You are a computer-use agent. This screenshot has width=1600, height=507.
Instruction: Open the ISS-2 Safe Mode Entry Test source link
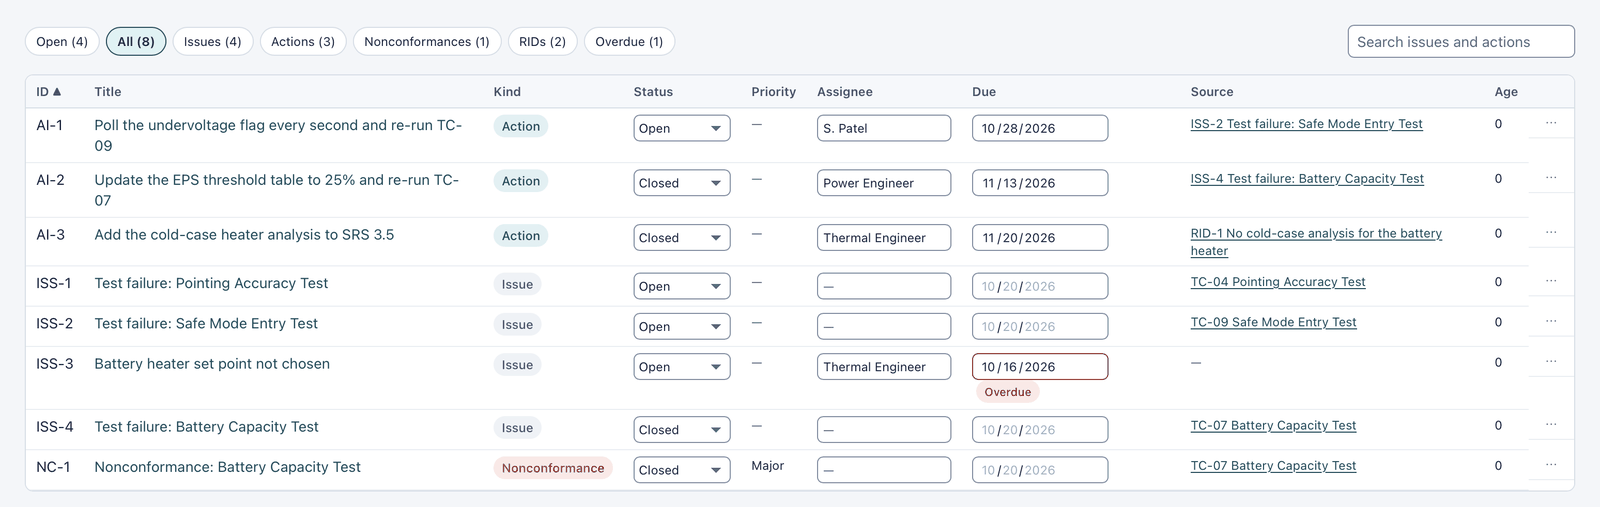point(1306,124)
